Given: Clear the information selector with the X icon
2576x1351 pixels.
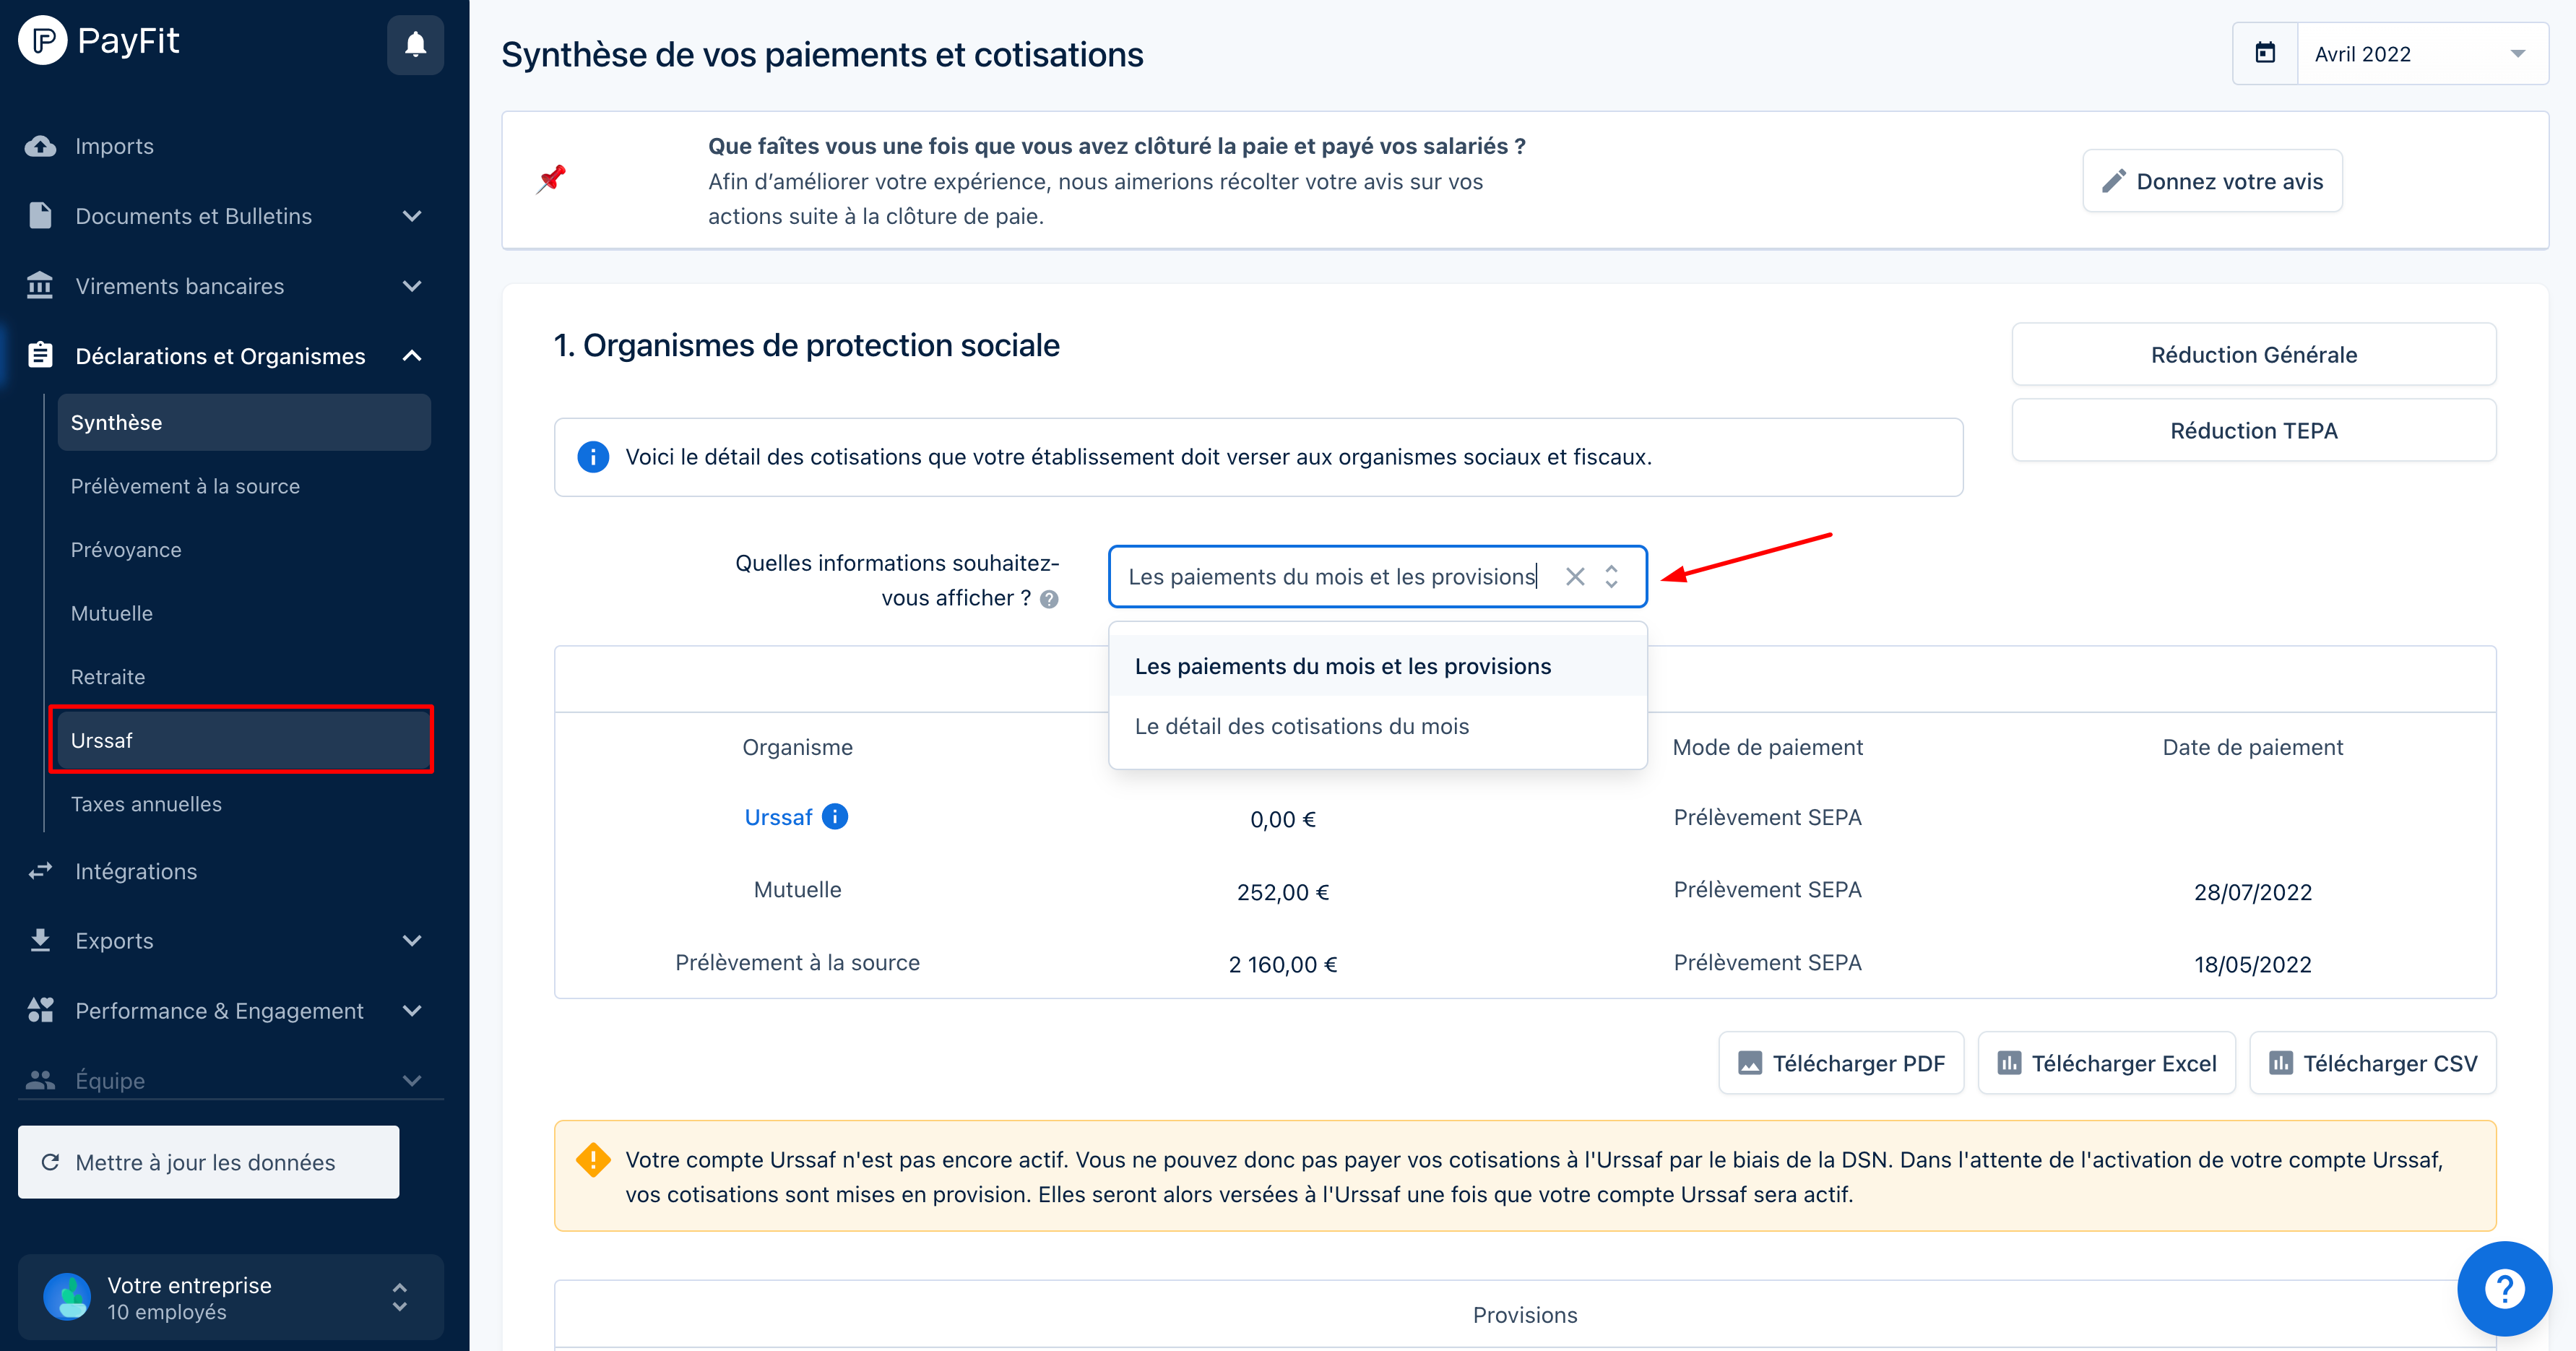Looking at the screenshot, I should [x=1575, y=577].
